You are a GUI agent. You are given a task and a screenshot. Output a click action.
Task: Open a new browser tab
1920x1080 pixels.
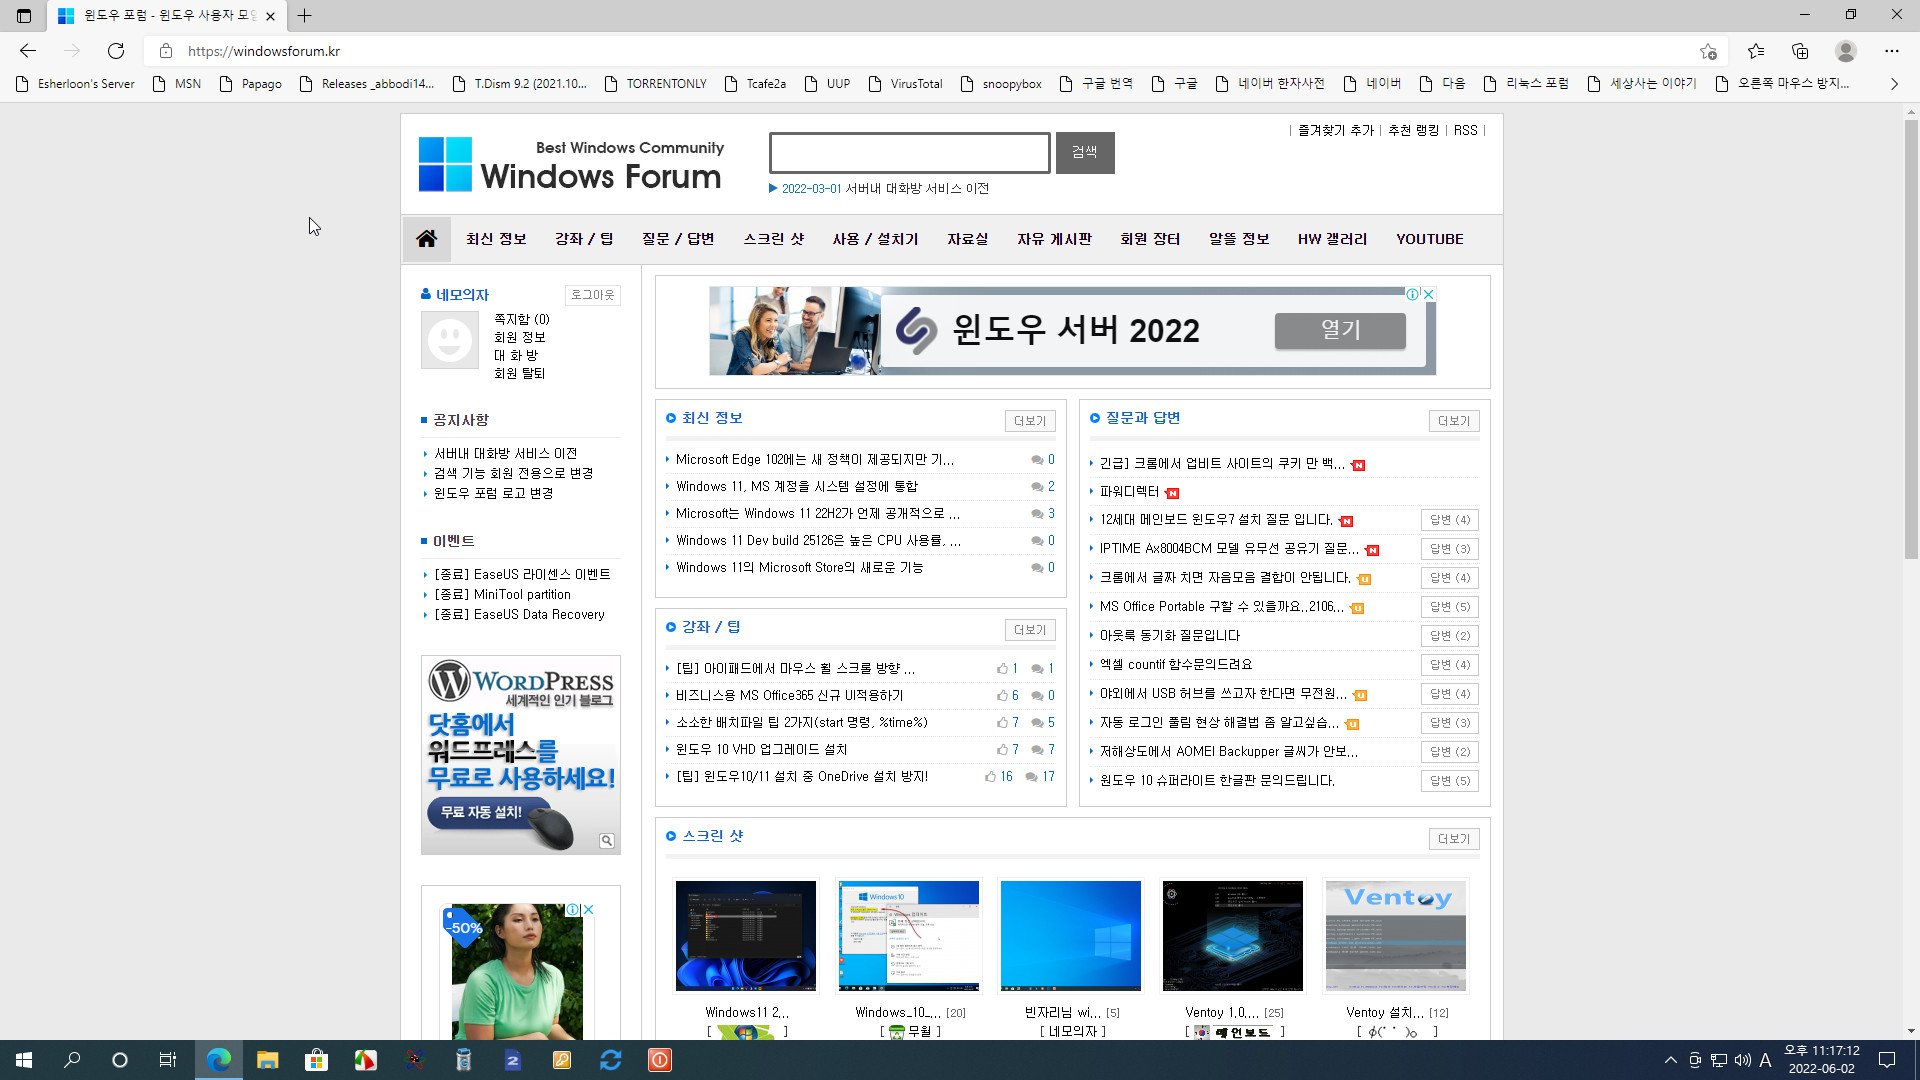click(x=305, y=16)
